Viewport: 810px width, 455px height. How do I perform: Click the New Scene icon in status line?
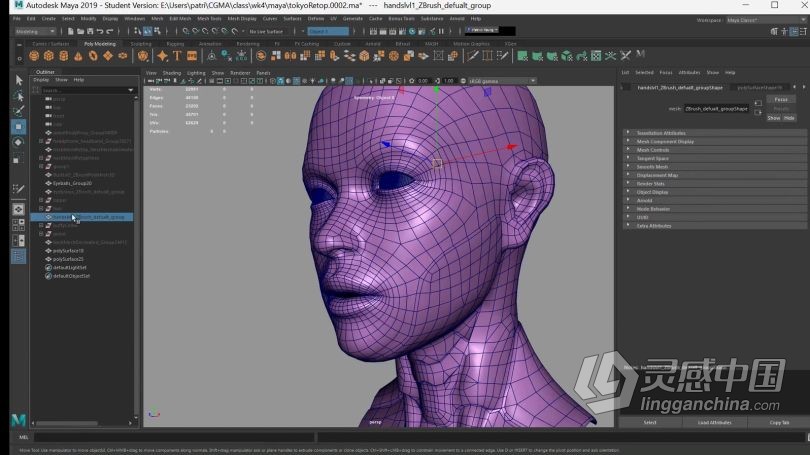pyautogui.click(x=70, y=32)
